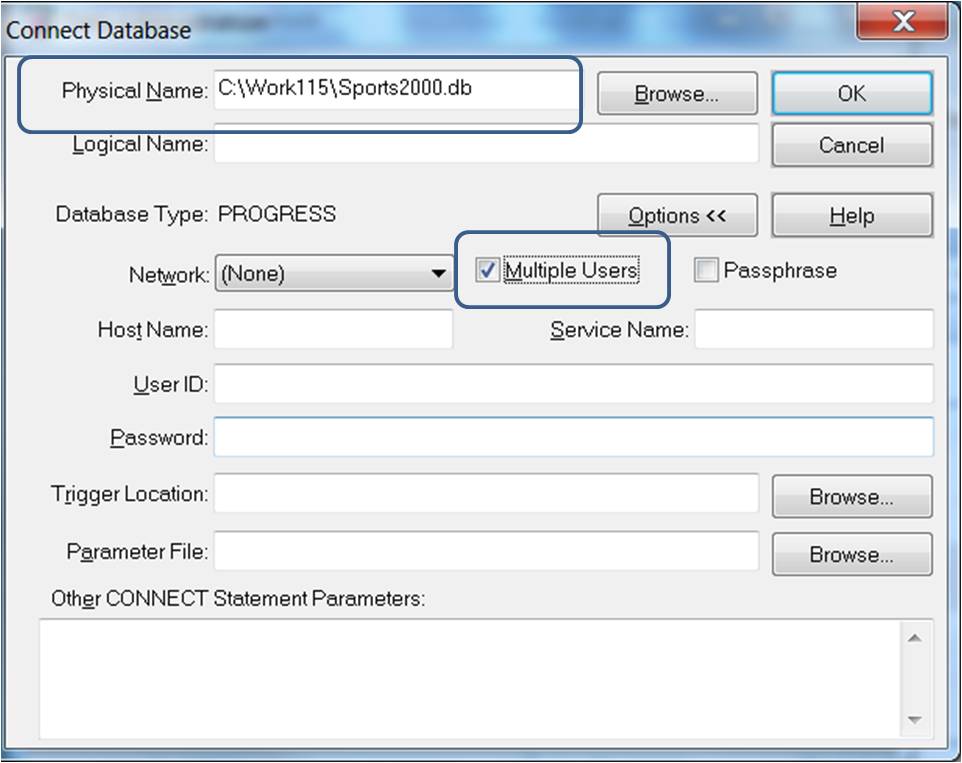Collapse the Options << section

(x=677, y=215)
